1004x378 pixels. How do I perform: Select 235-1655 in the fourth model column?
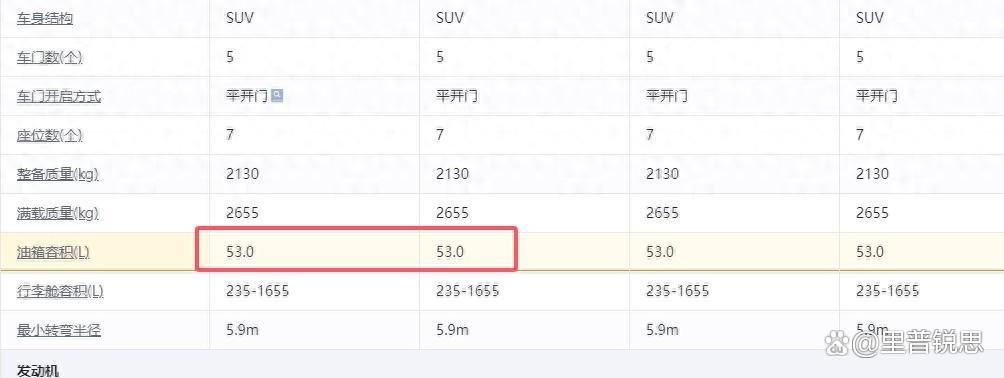(x=887, y=291)
